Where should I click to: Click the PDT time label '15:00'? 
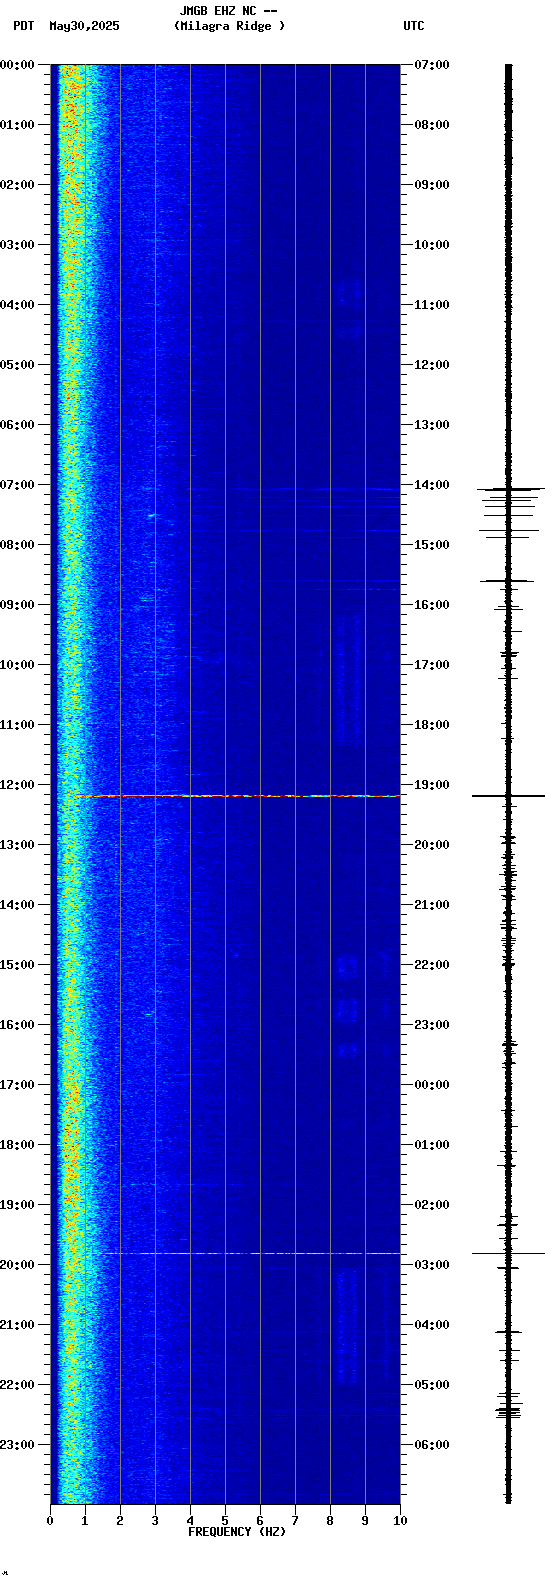17,965
